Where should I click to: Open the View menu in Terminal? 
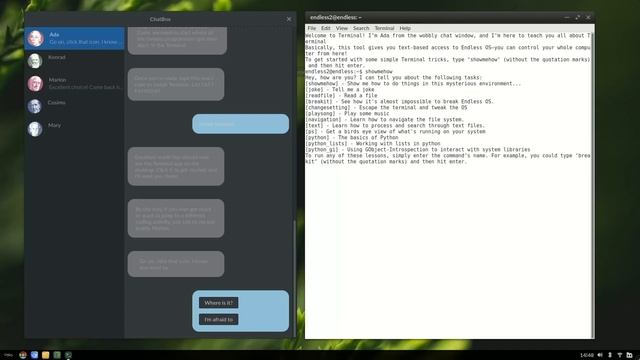pos(342,28)
